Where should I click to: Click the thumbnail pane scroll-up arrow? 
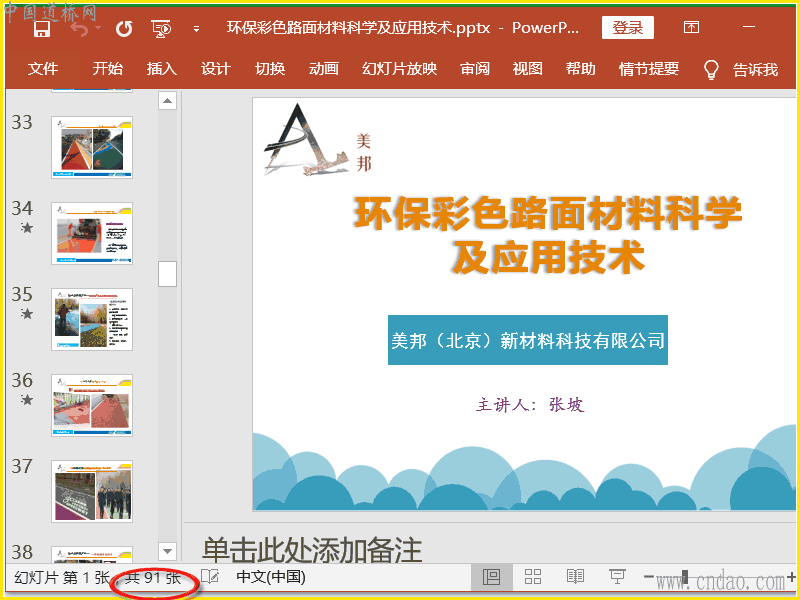pos(167,101)
